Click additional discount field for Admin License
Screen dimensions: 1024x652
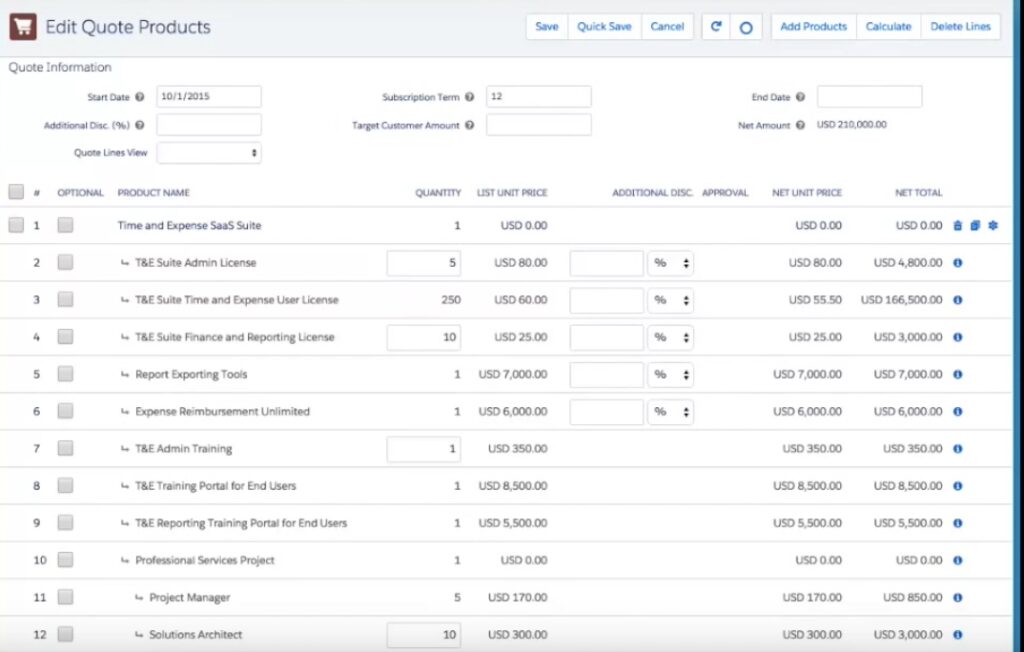607,263
